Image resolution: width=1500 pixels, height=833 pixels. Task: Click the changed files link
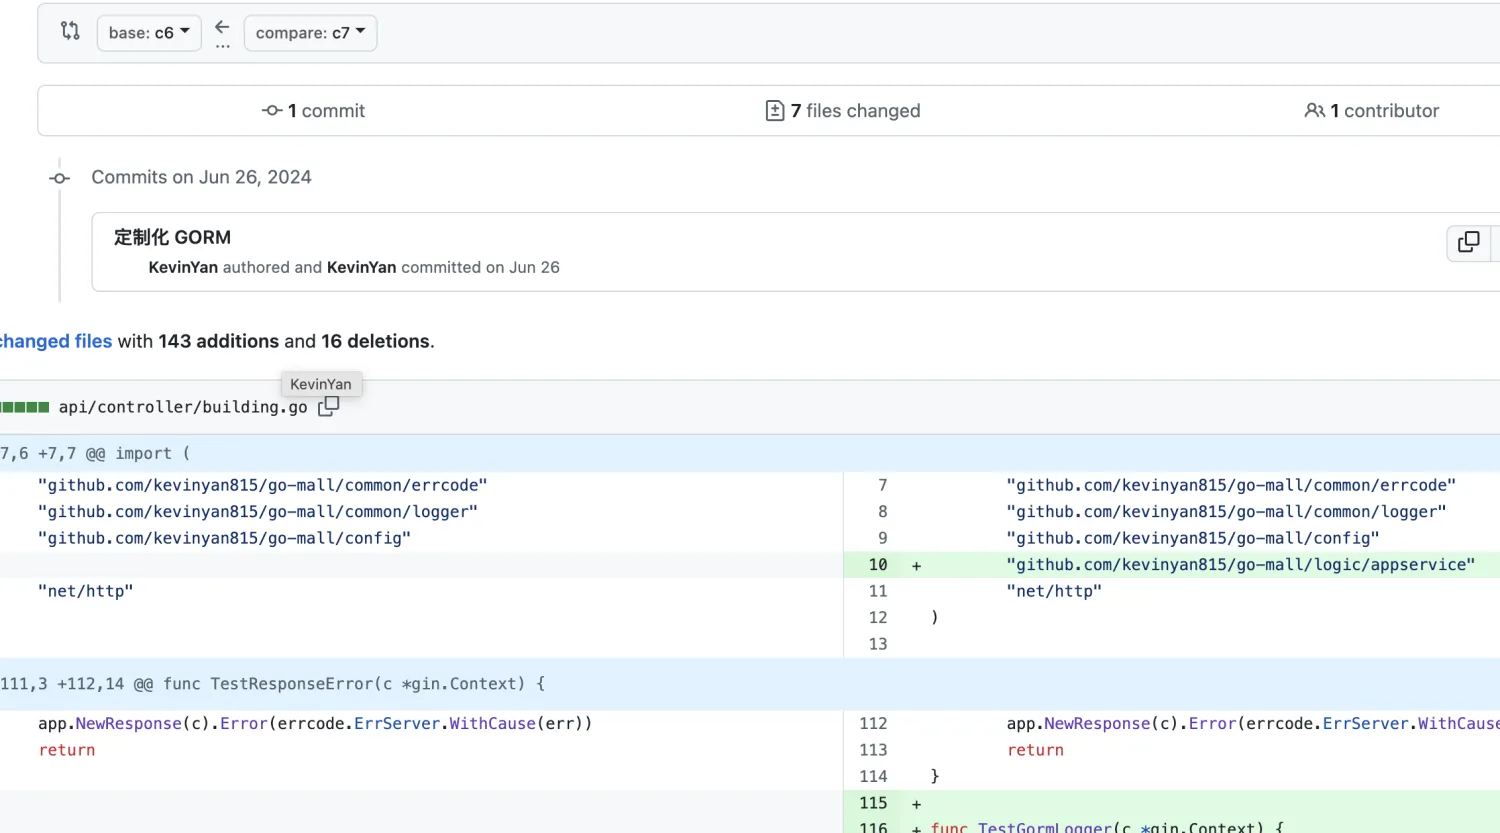56,341
